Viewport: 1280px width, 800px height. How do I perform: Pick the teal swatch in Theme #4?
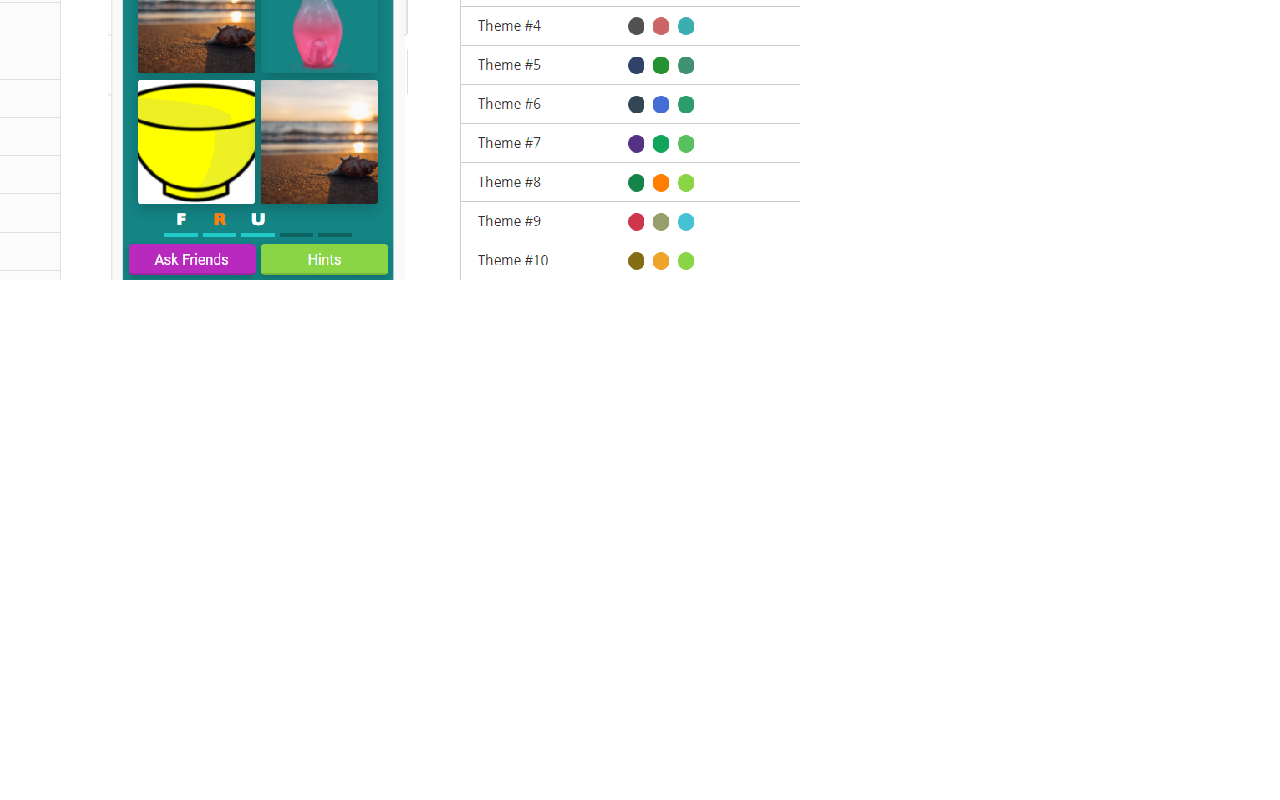coord(686,26)
